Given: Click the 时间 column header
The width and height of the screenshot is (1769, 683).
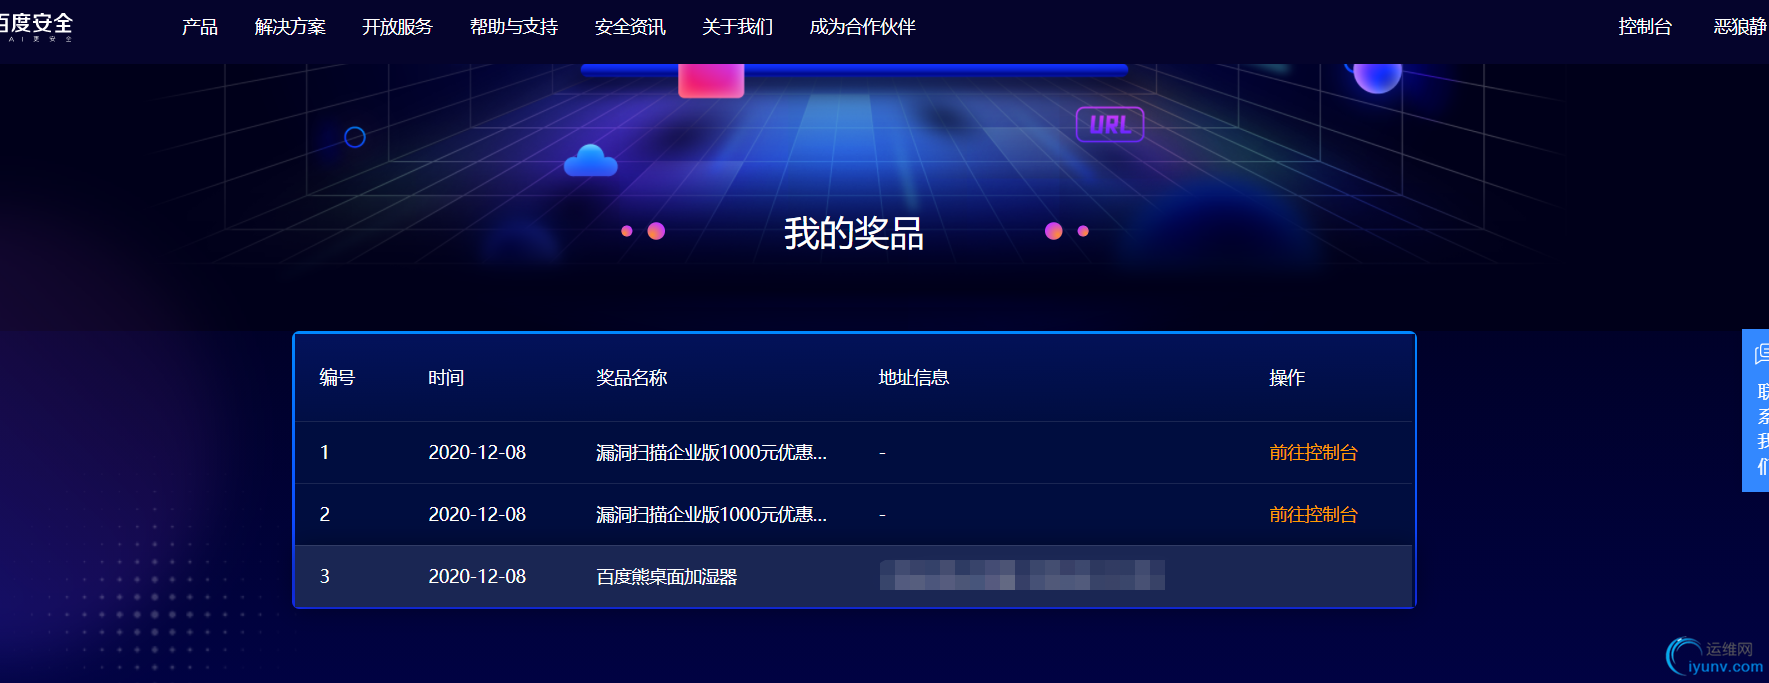Looking at the screenshot, I should click(x=446, y=378).
